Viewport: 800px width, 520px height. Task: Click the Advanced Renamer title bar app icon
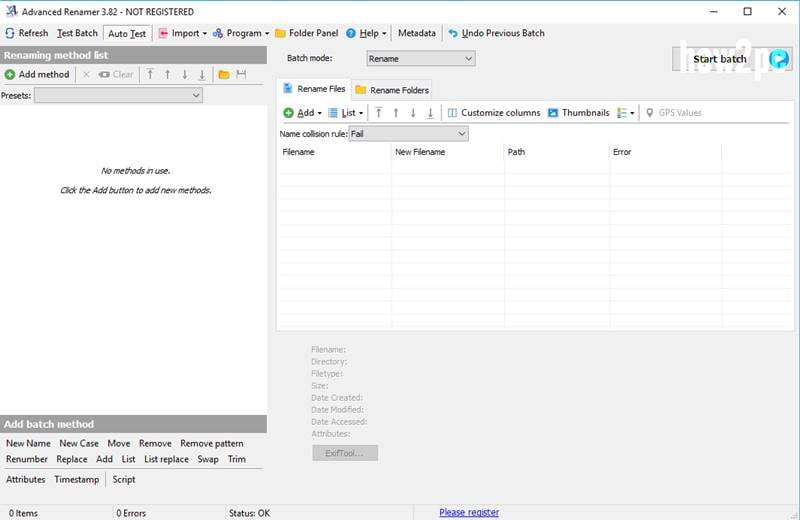pyautogui.click(x=11, y=11)
